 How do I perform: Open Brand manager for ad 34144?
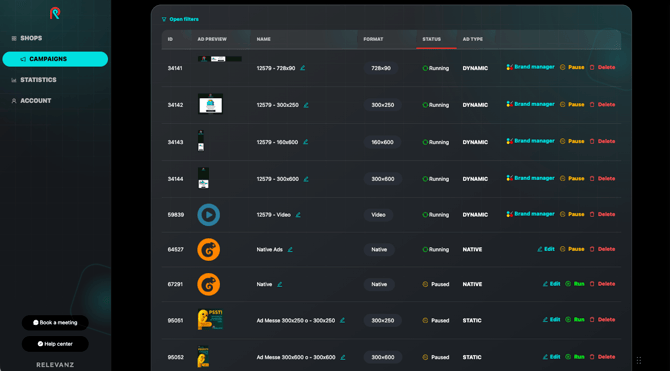pos(530,178)
